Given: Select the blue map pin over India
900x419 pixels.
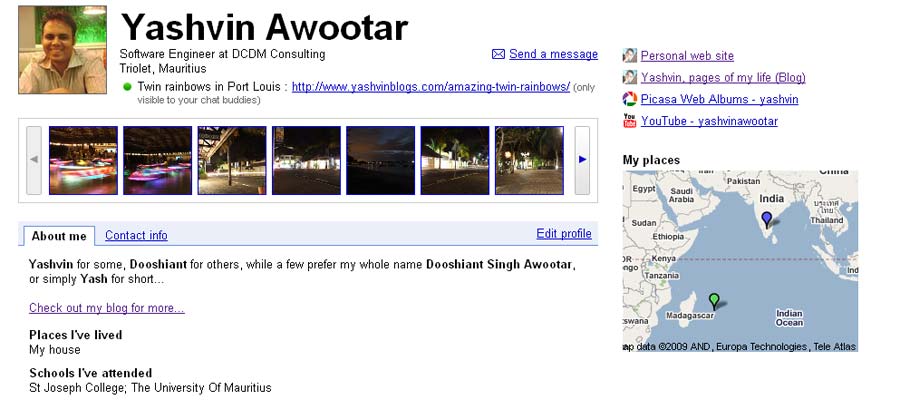Looking at the screenshot, I should (x=766, y=220).
